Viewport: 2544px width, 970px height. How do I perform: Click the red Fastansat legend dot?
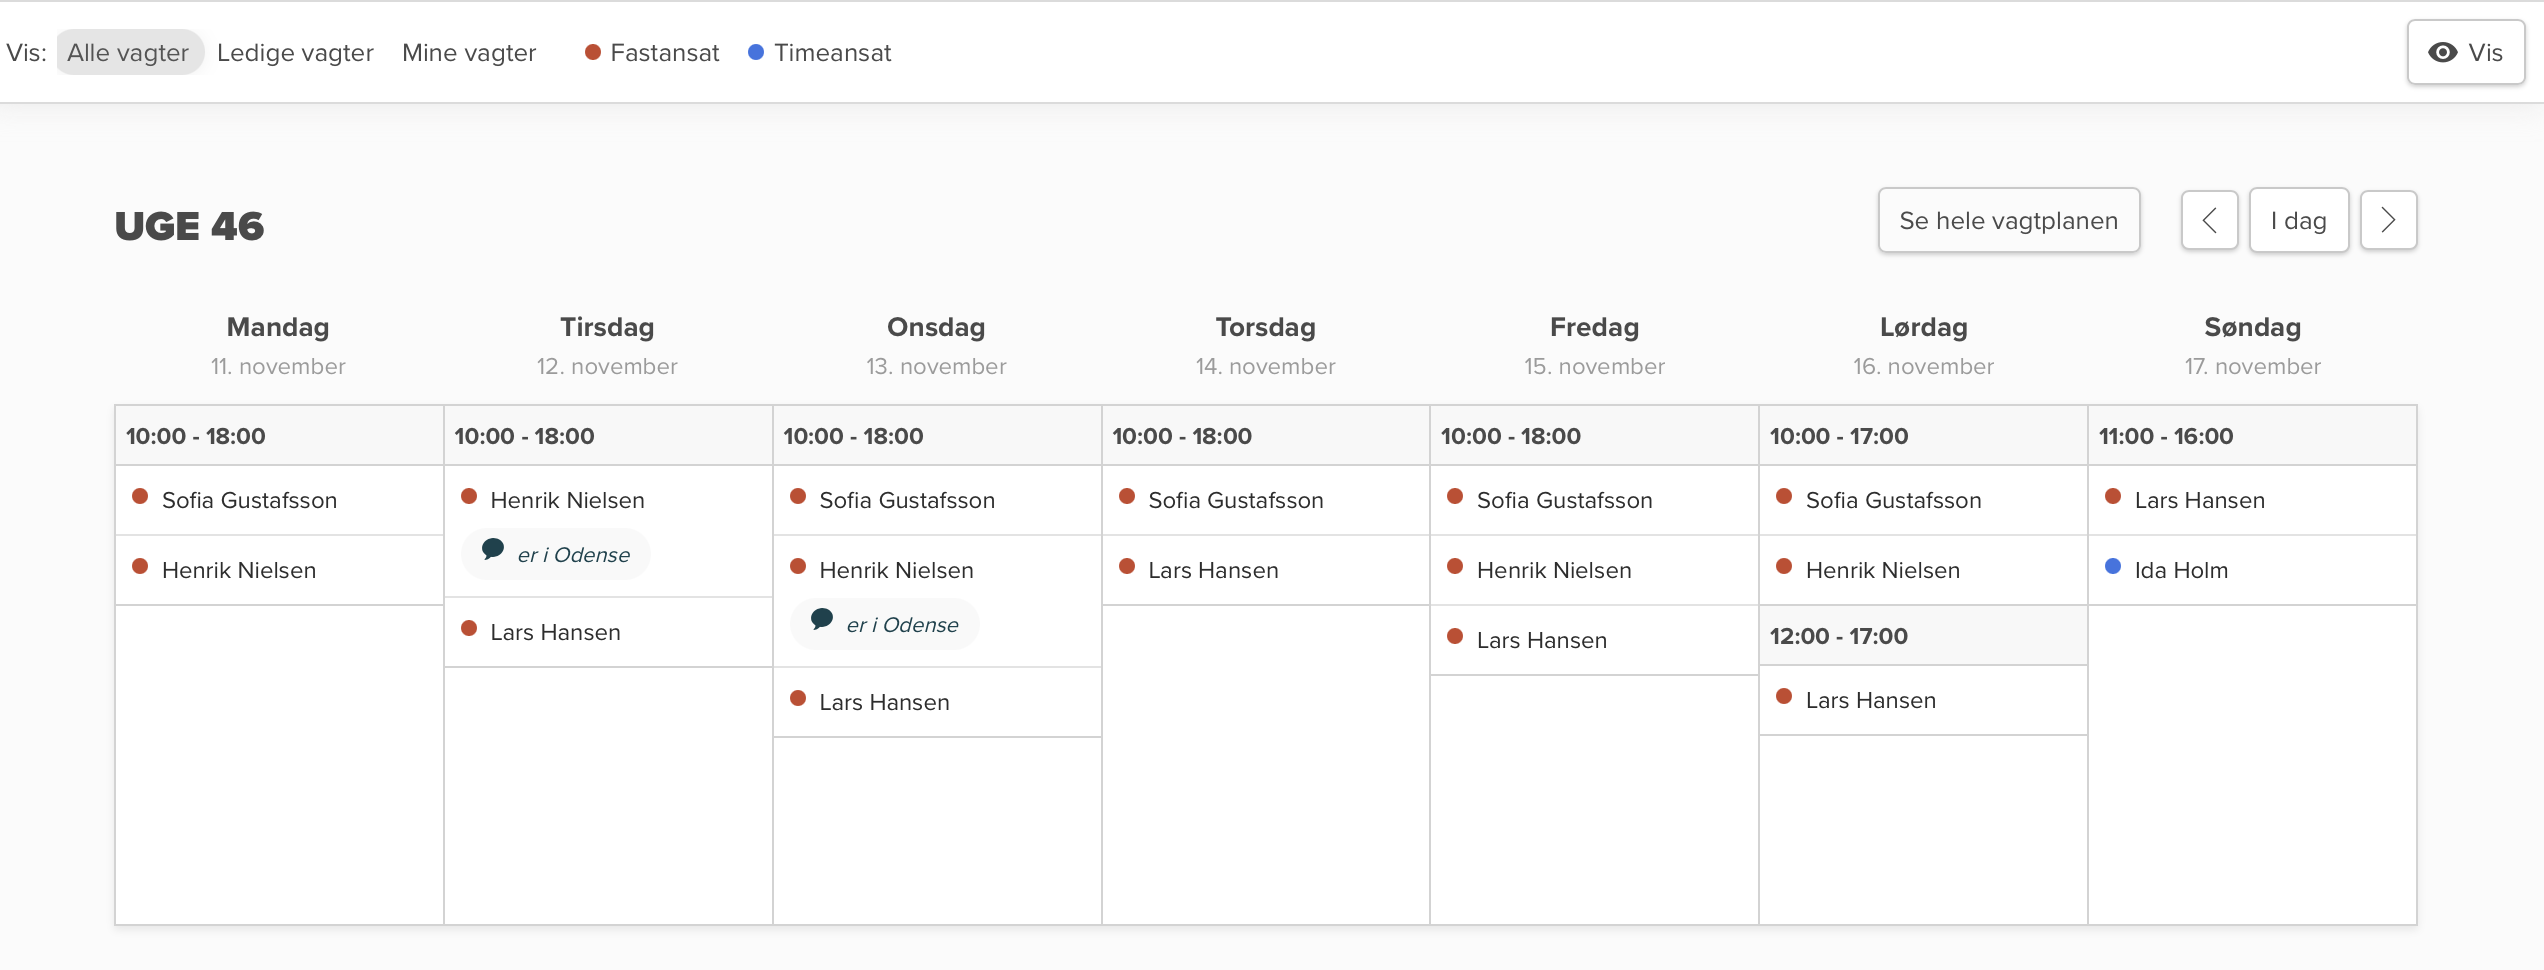click(x=593, y=52)
